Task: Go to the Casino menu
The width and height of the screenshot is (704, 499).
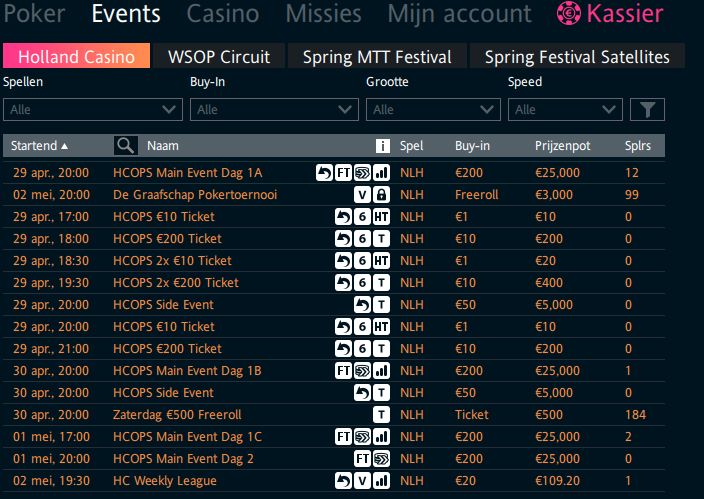Action: point(223,13)
